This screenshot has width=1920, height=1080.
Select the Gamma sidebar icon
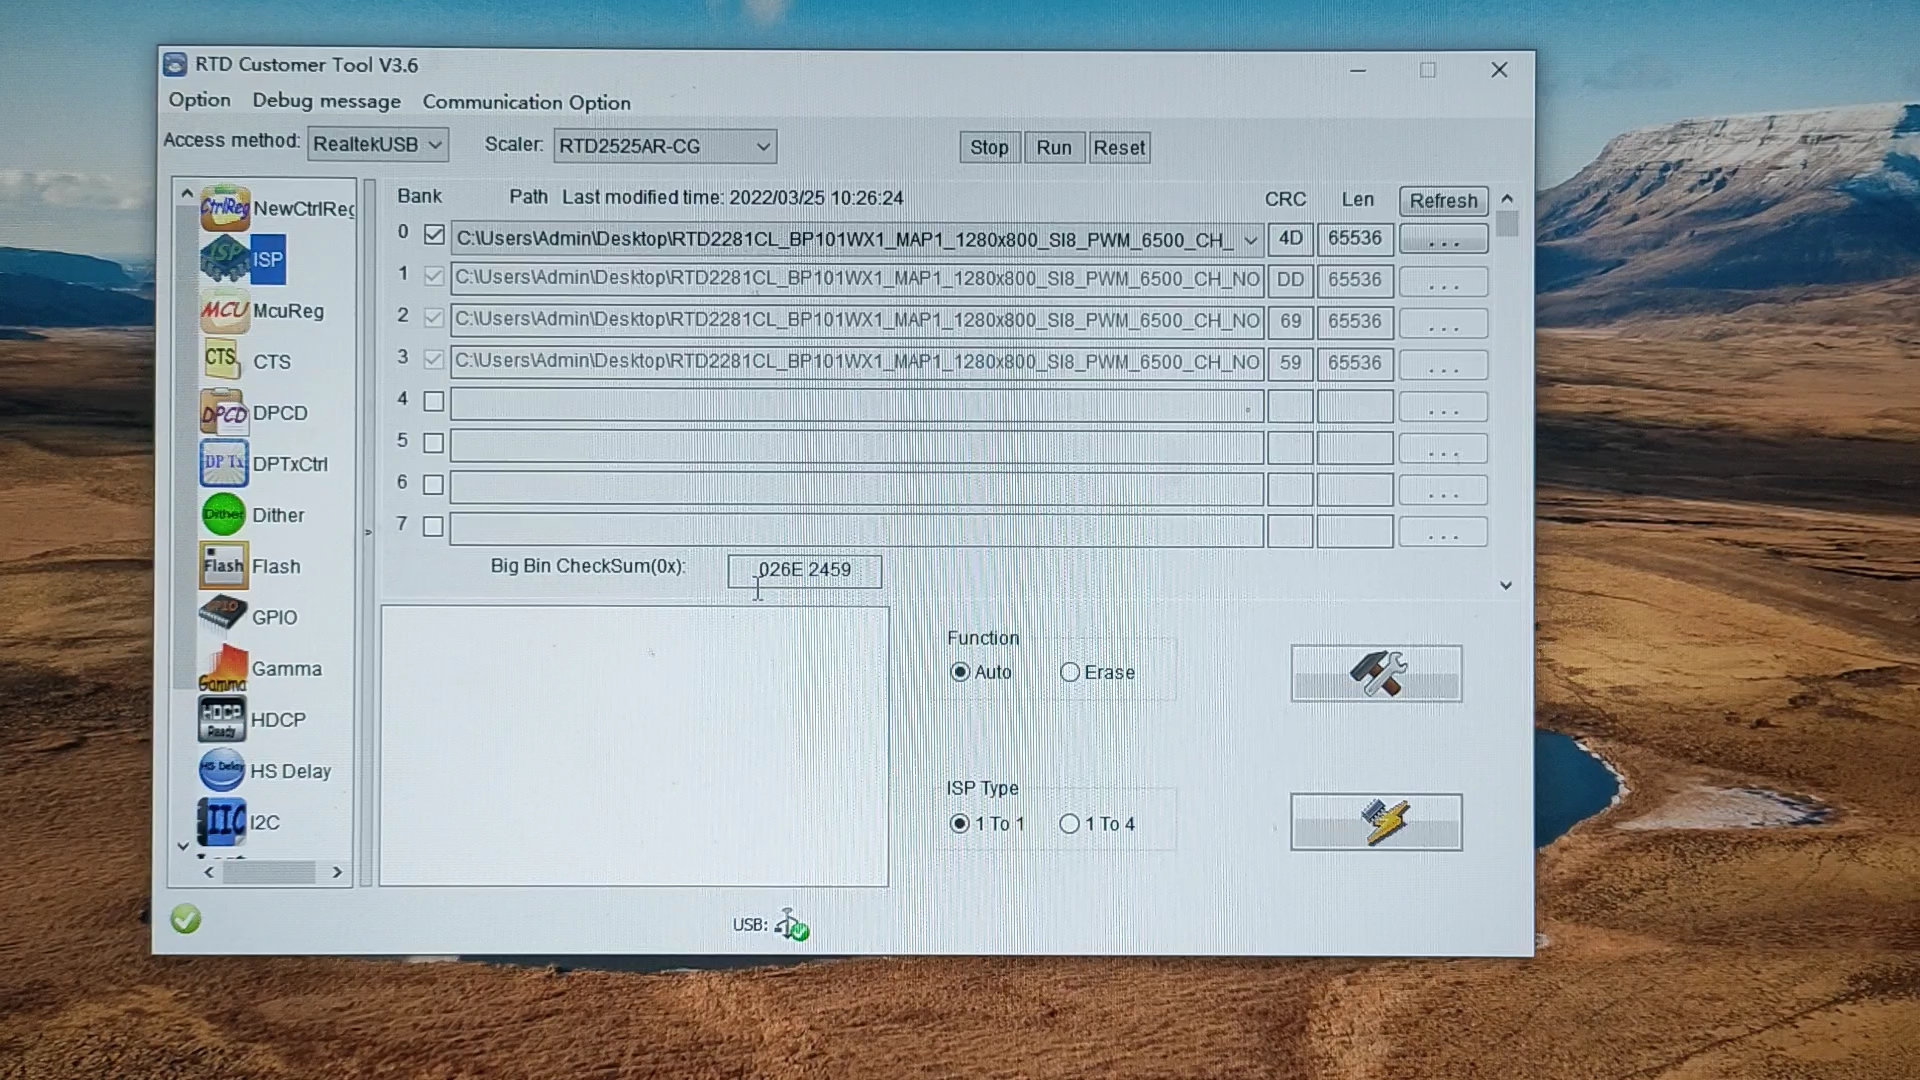[x=223, y=668]
